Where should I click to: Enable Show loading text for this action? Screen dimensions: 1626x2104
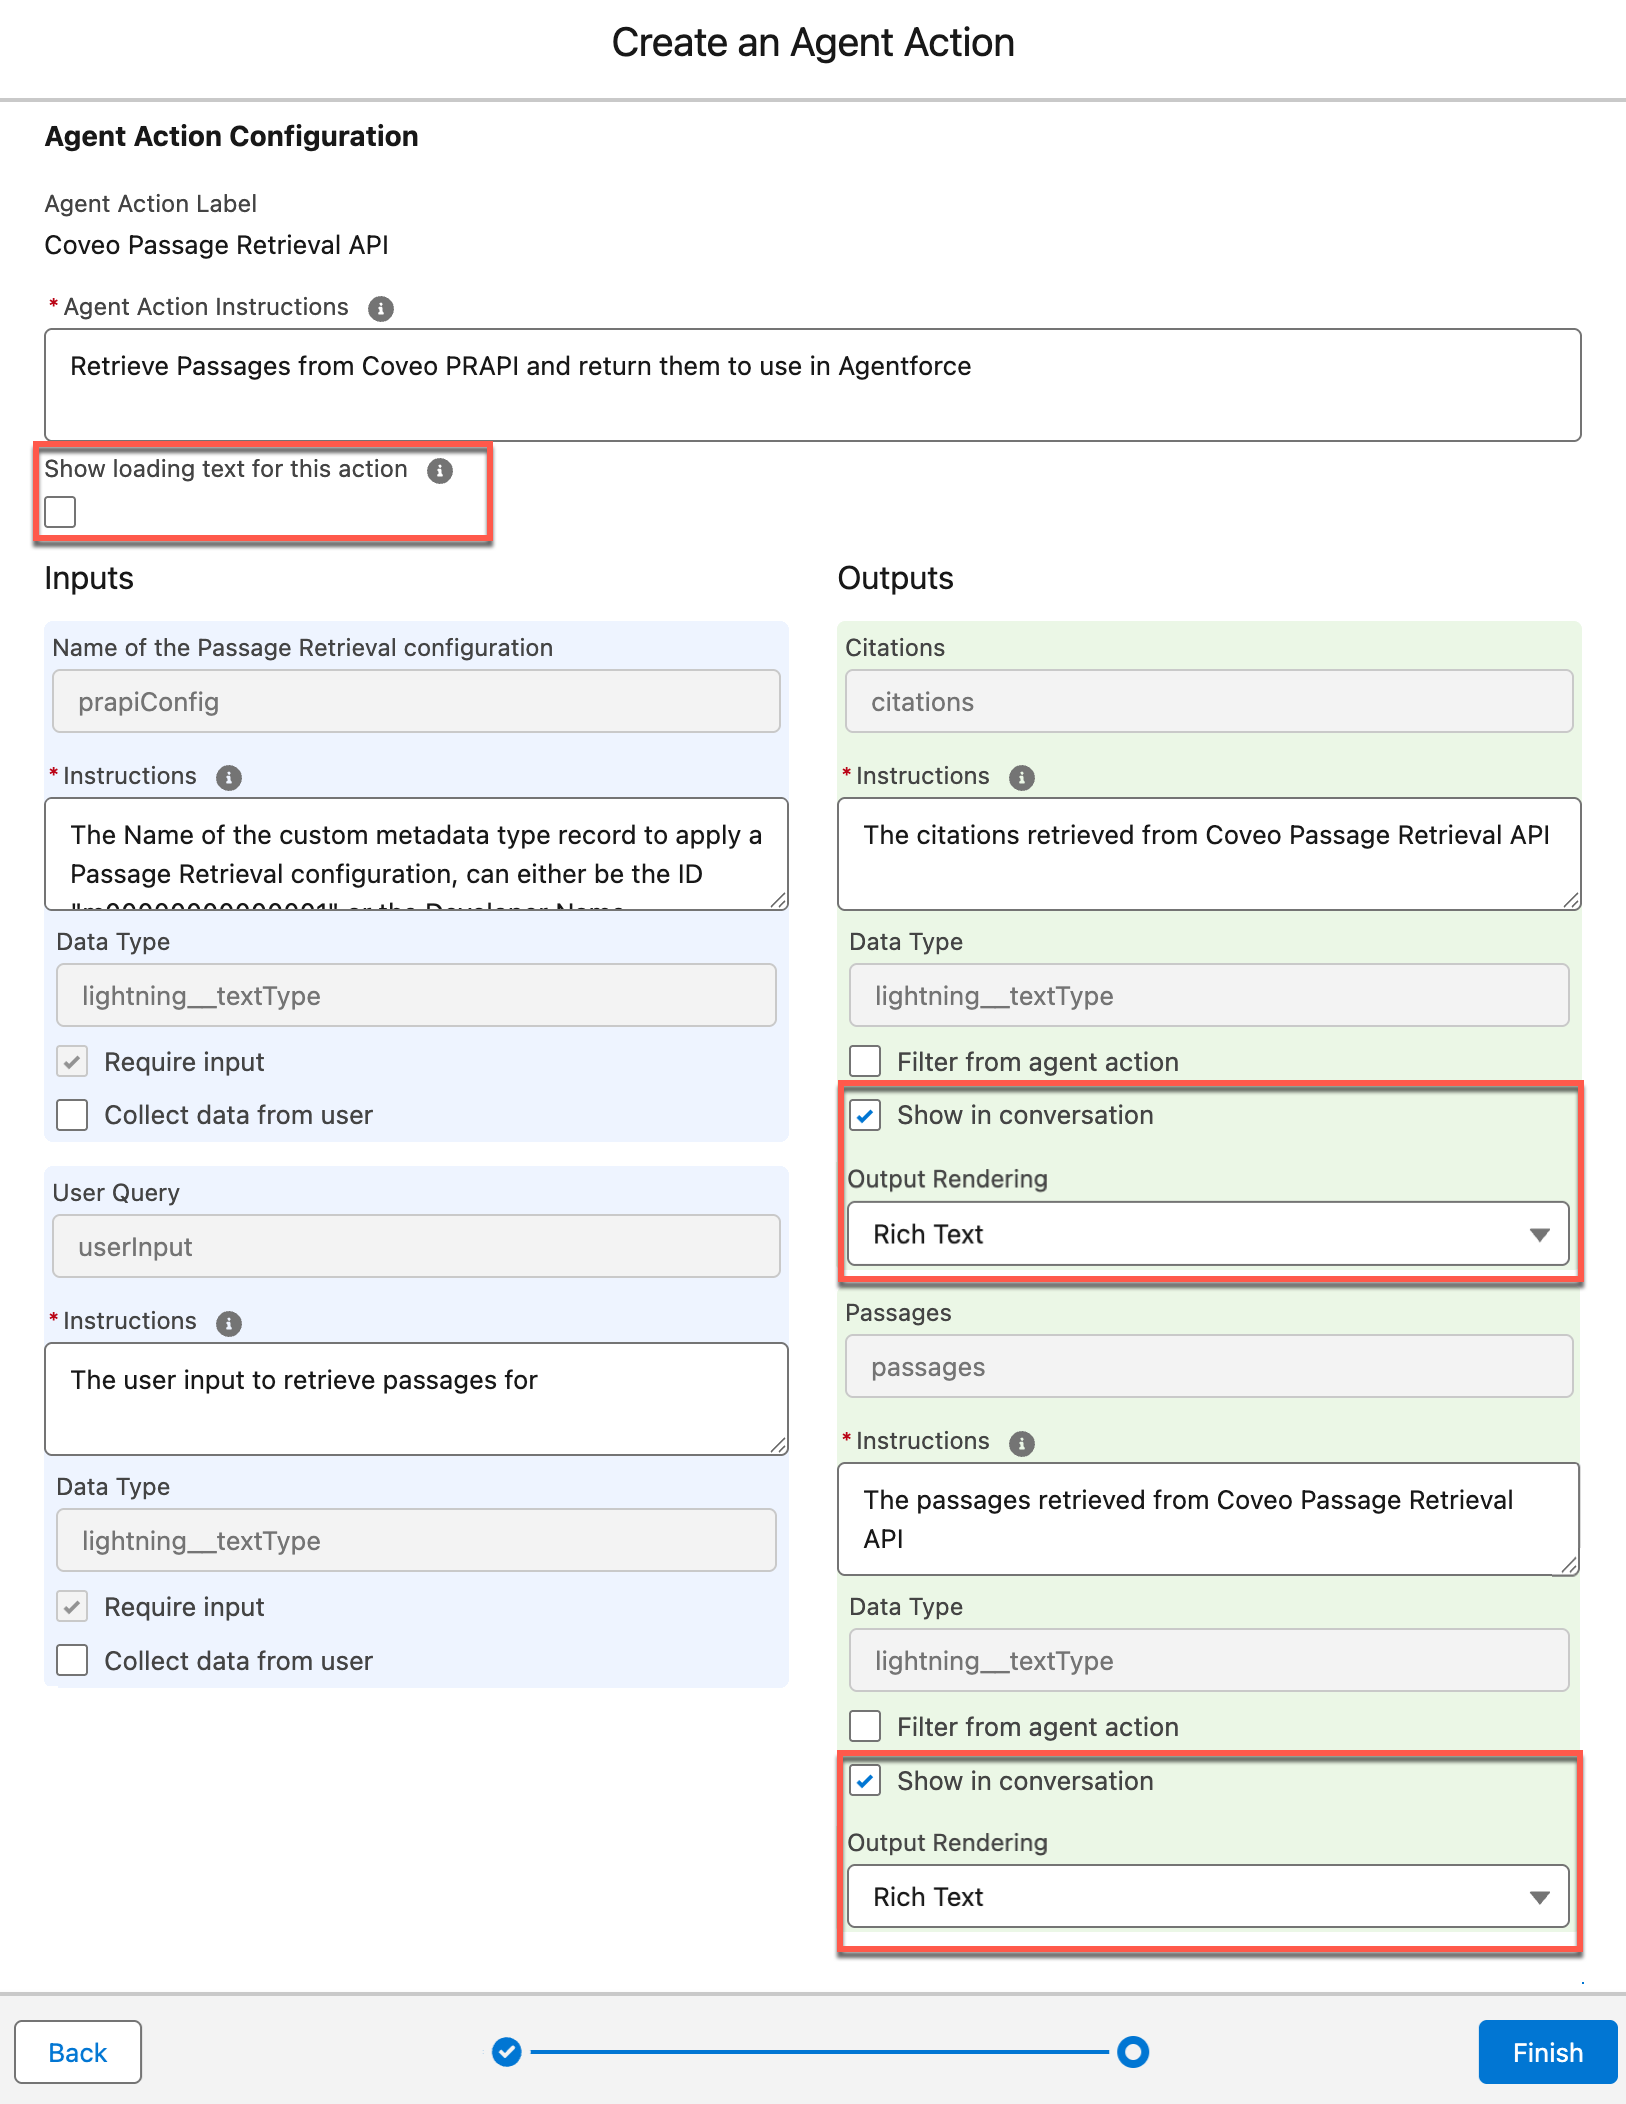click(60, 512)
